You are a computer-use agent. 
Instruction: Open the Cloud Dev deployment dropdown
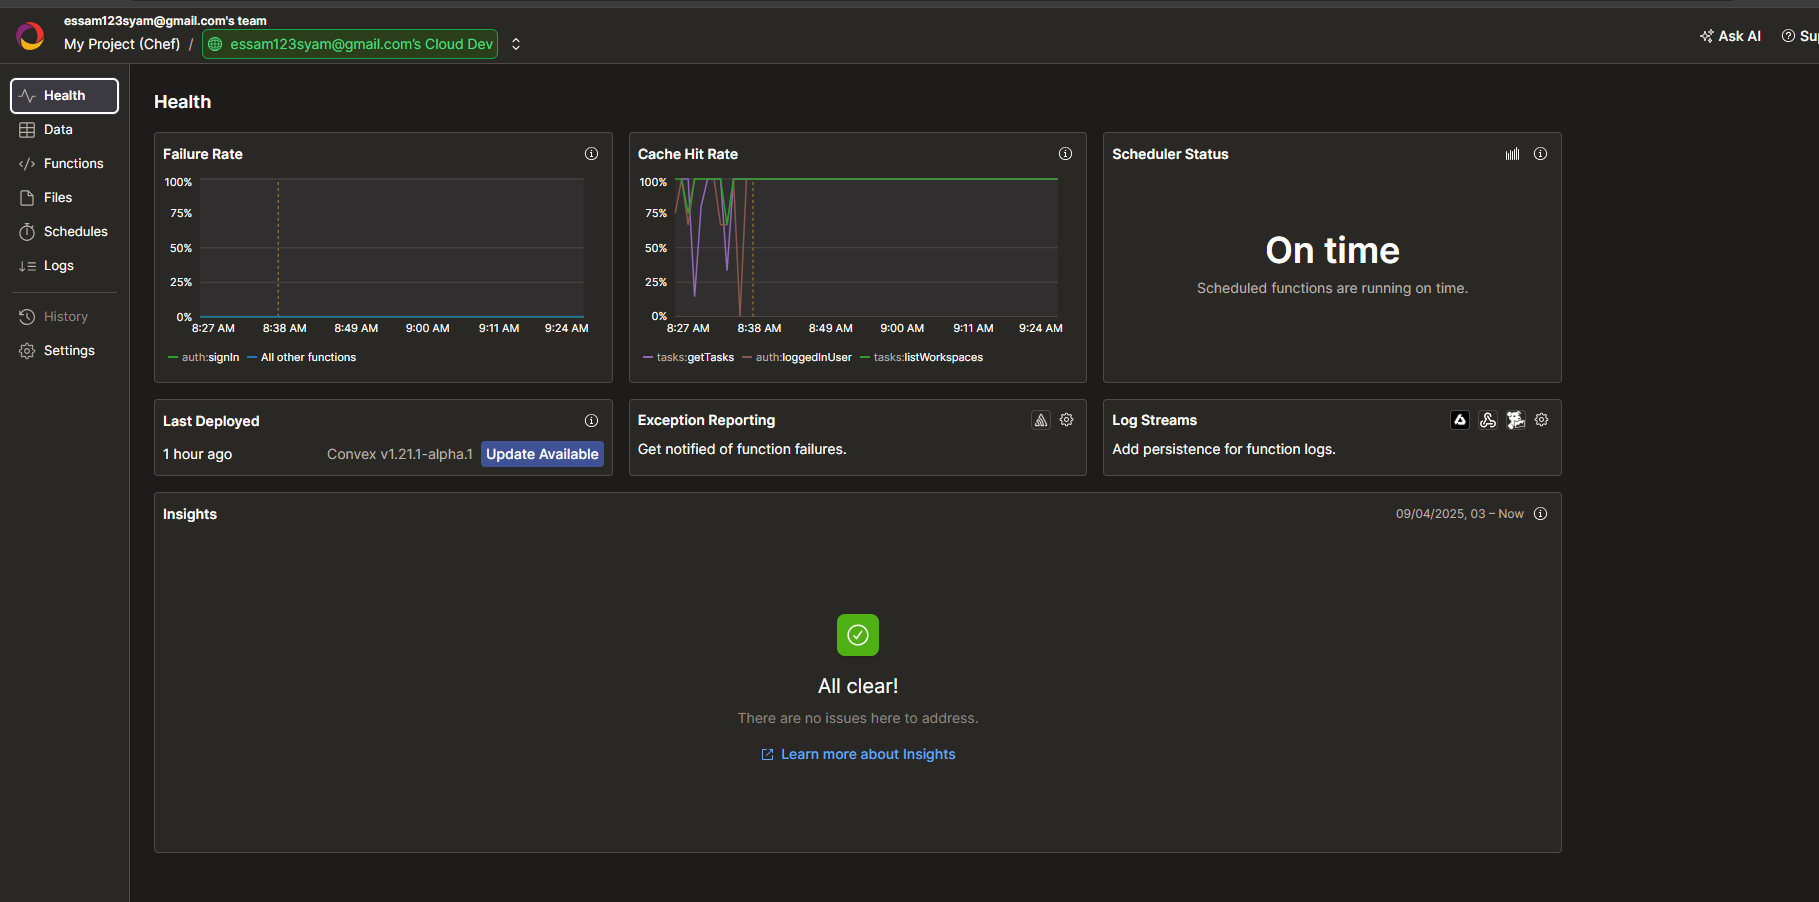click(x=350, y=44)
